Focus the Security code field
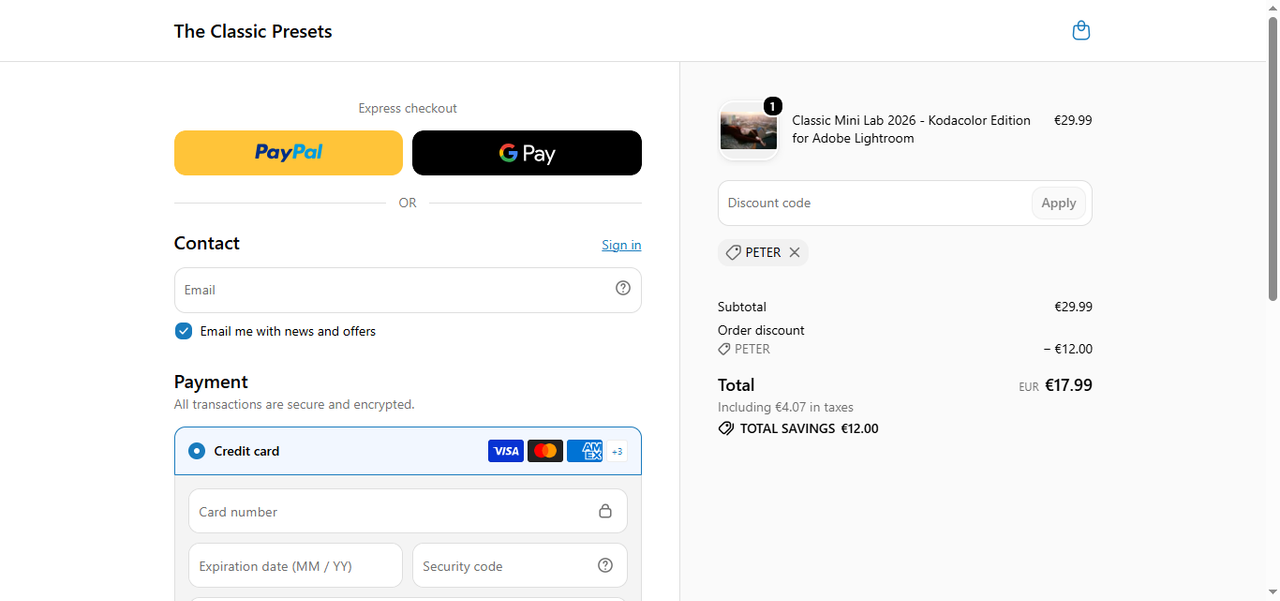The width and height of the screenshot is (1280, 601). click(x=520, y=565)
